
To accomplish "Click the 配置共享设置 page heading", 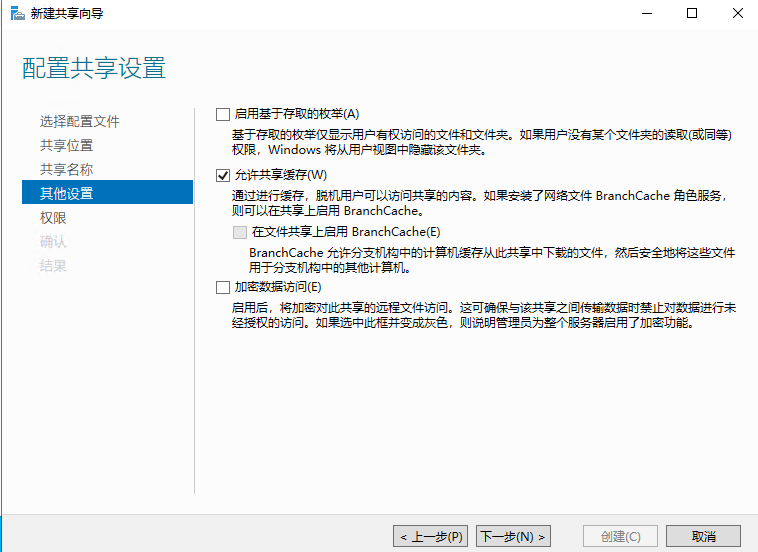I will pos(94,69).
